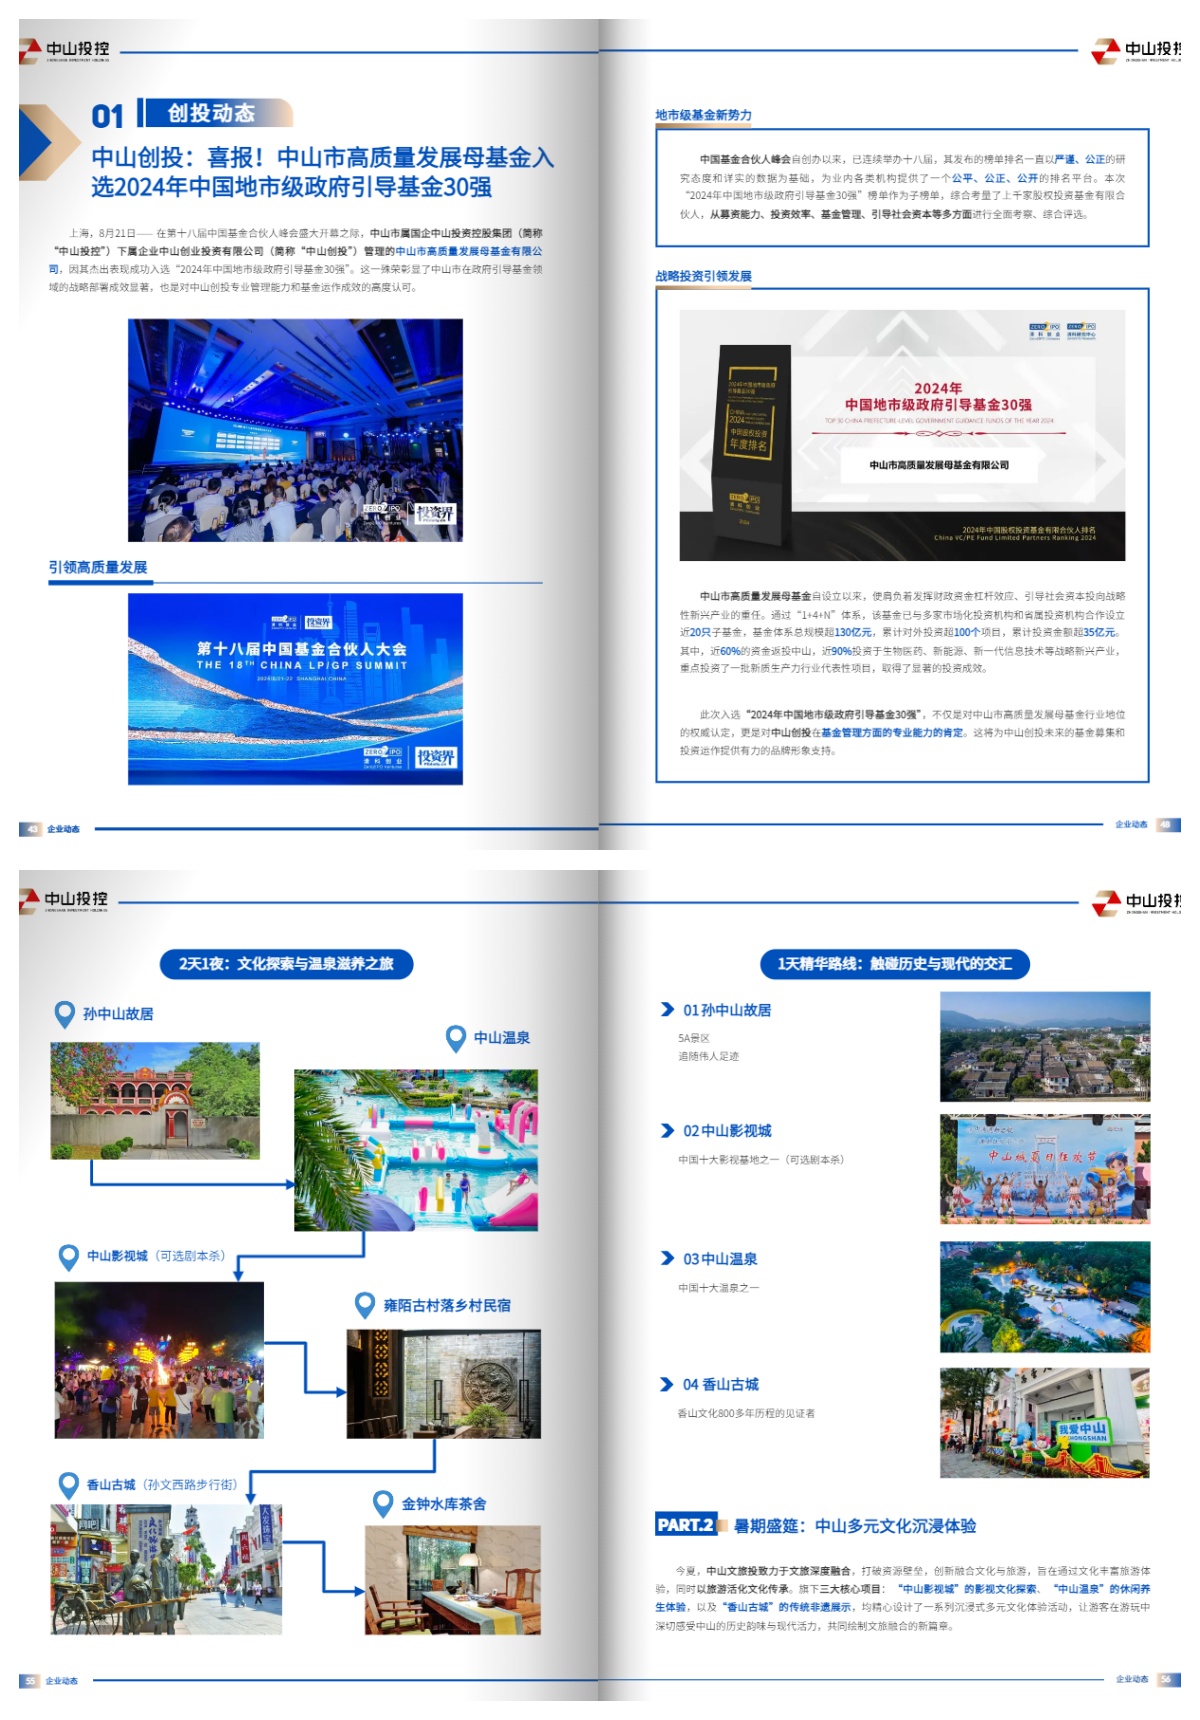Click the 2天1夜：文化探索与温泉滋养之旅 banner
Viewport: 1200px width, 1720px height.
click(286, 964)
